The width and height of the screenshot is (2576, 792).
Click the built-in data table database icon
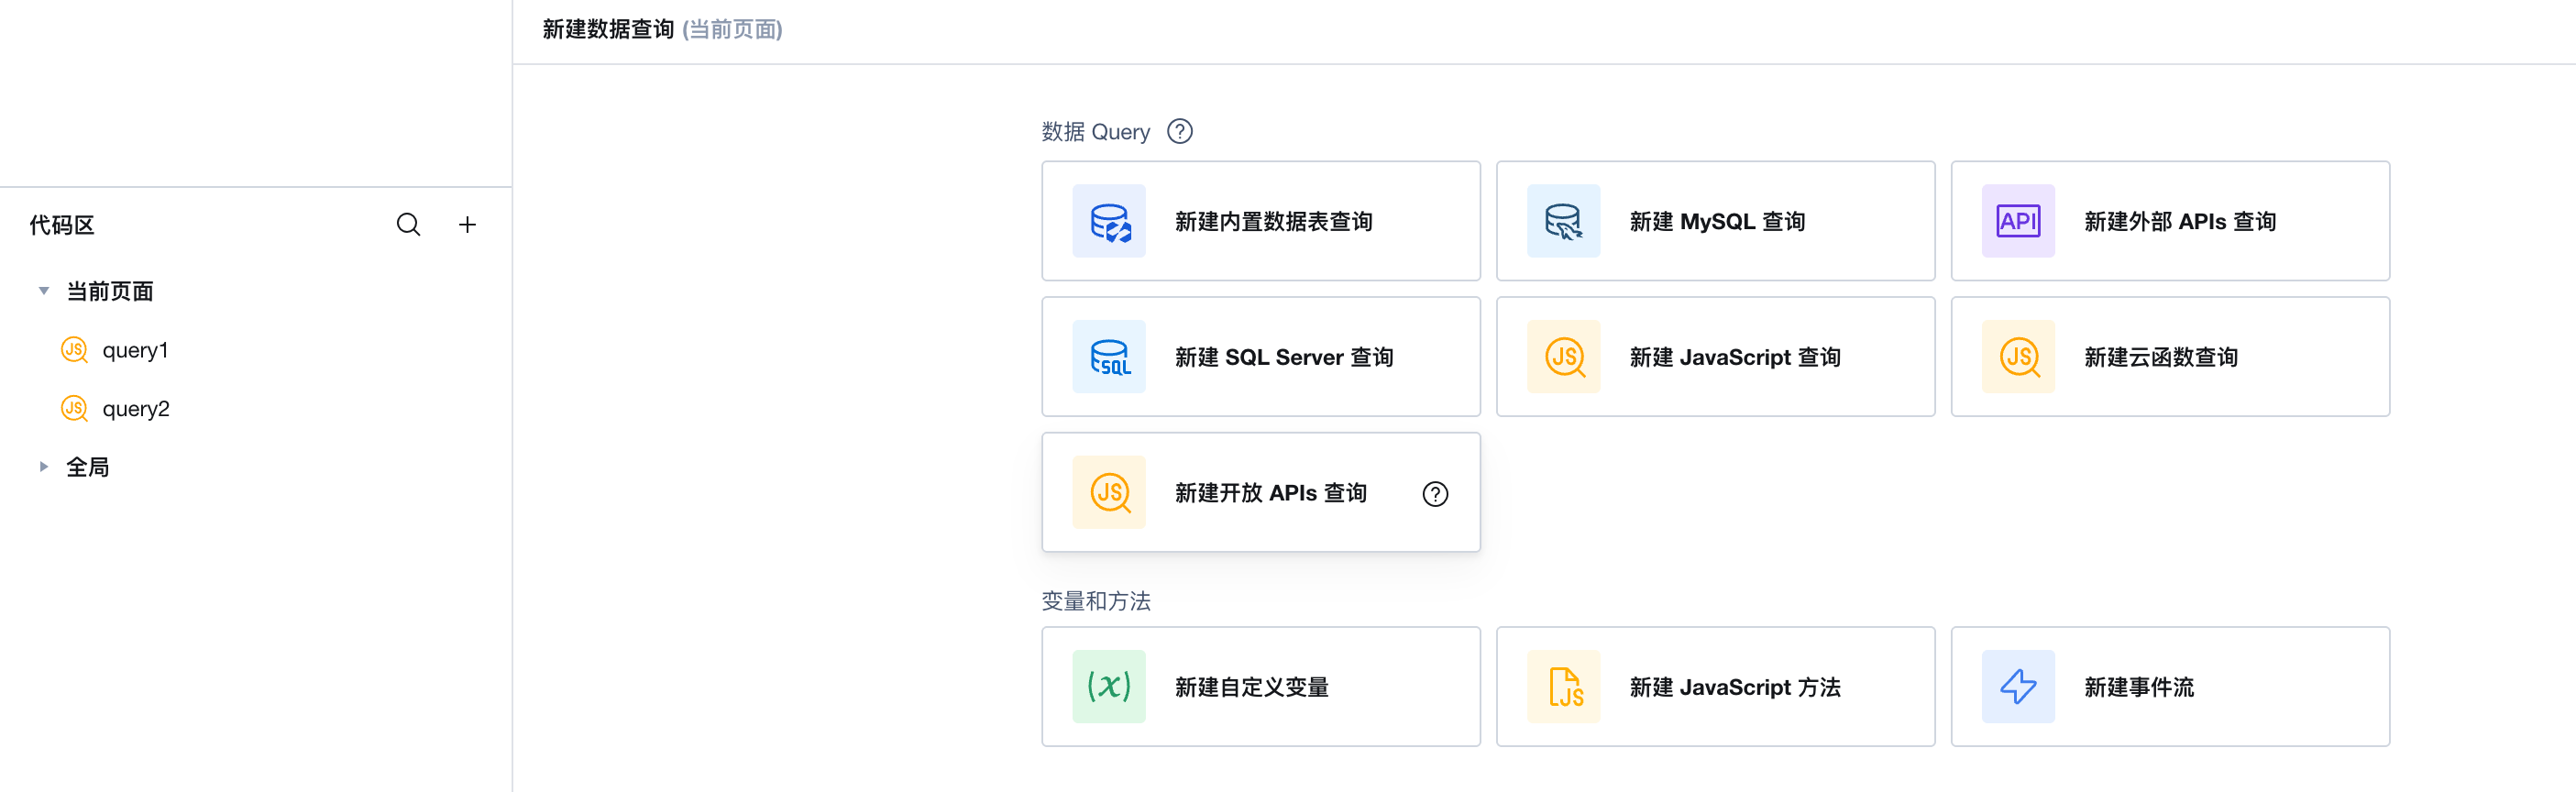point(1109,222)
